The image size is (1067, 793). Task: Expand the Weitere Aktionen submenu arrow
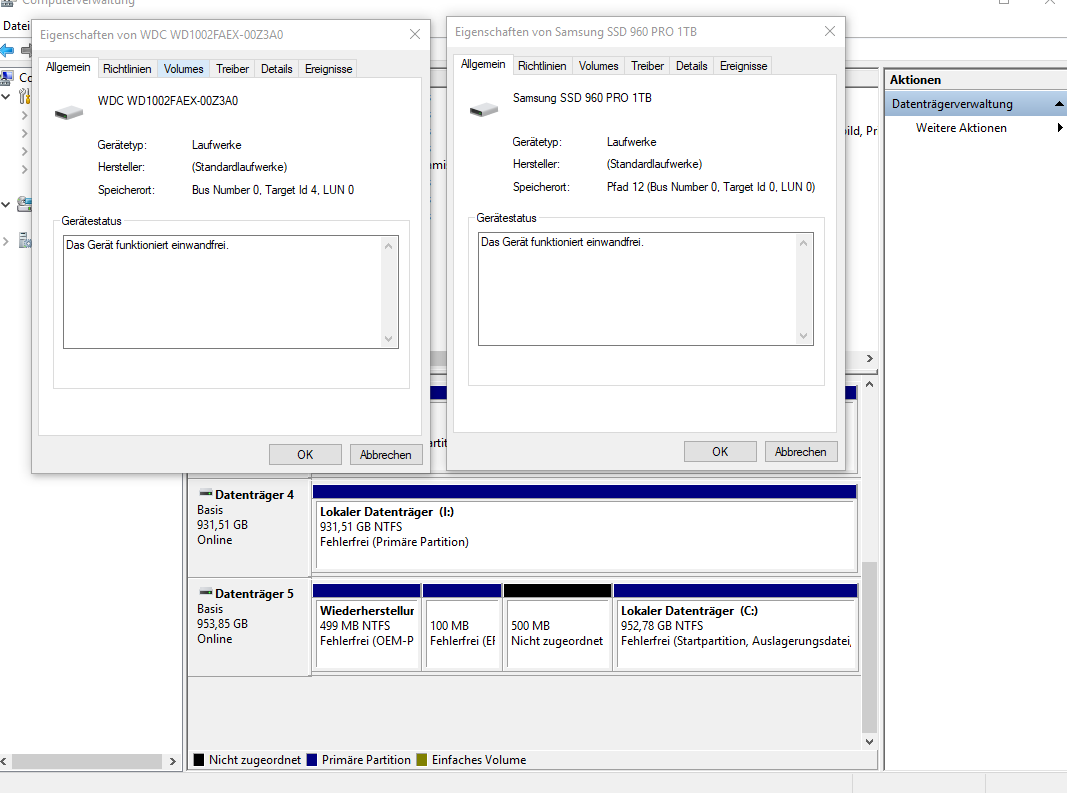(x=1060, y=127)
